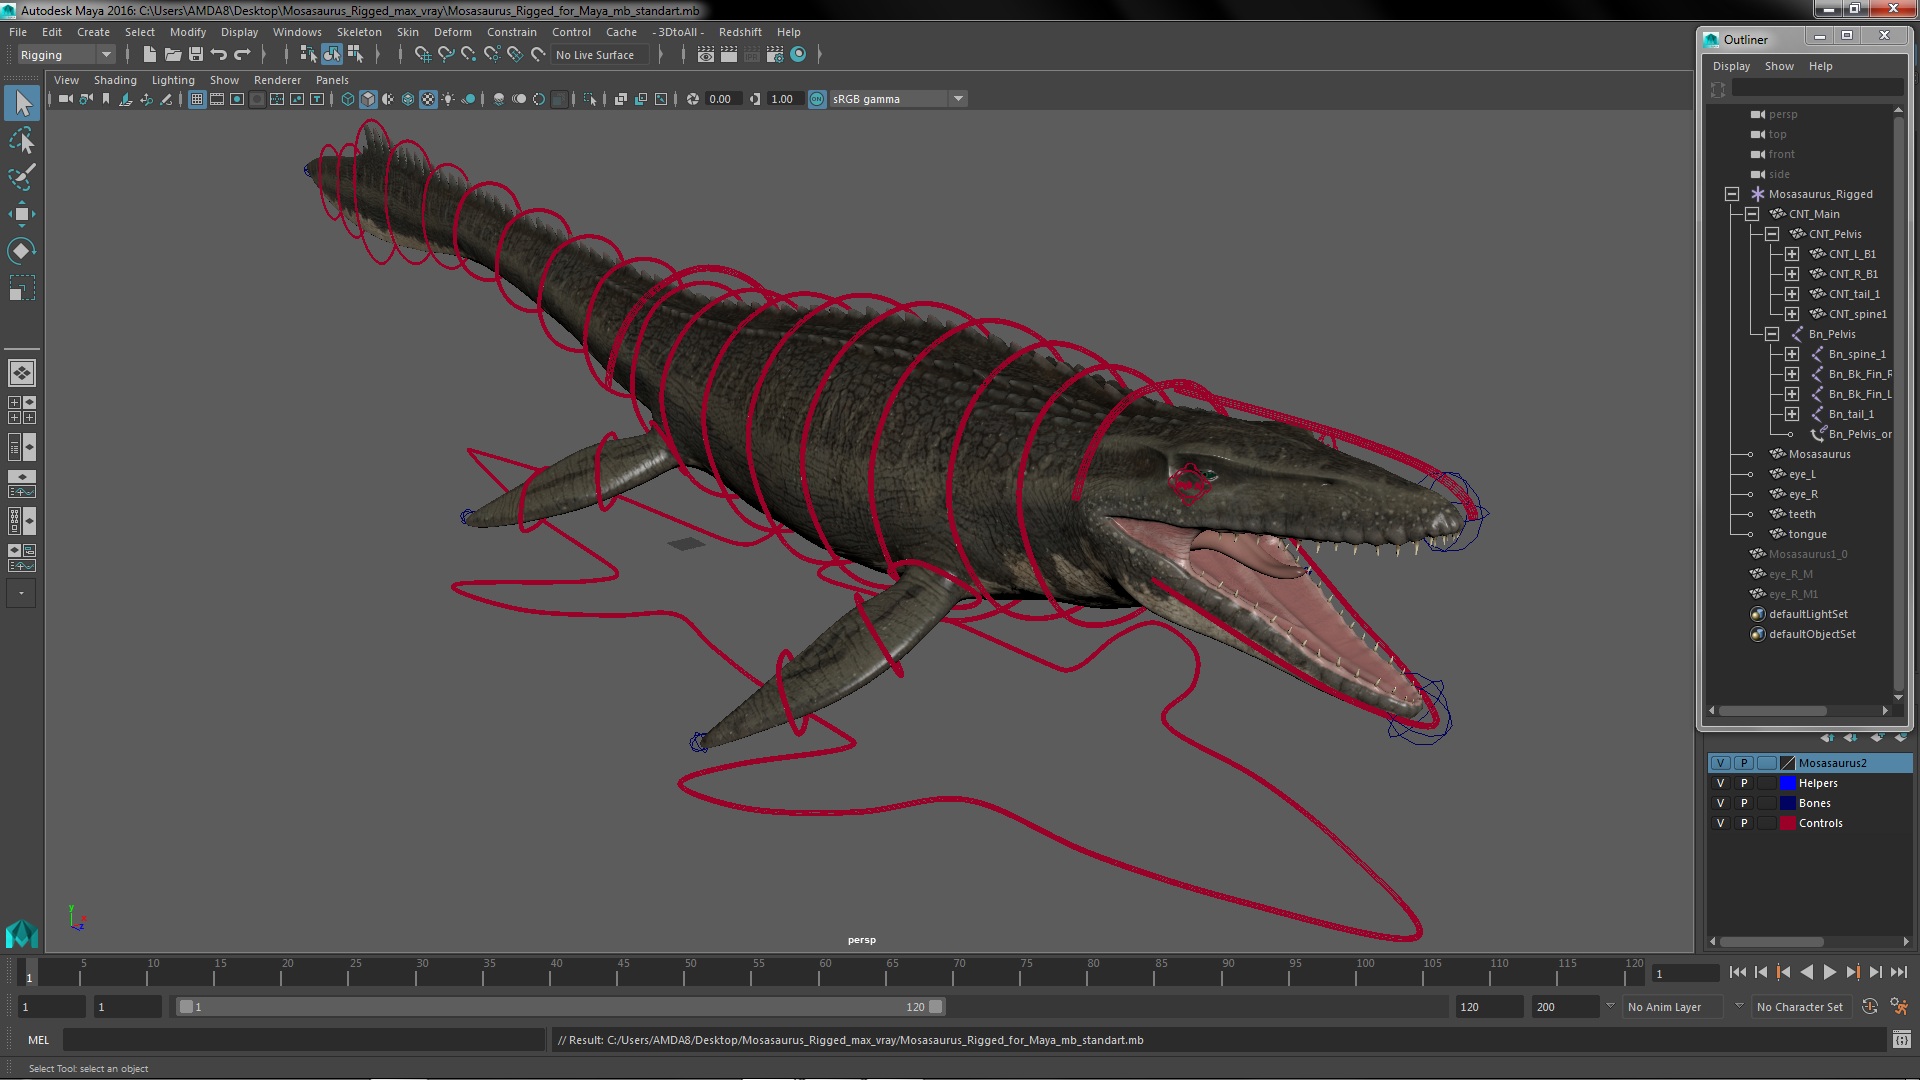The height and width of the screenshot is (1080, 1920).
Task: Toggle visibility V for Bones layer
Action: (1721, 802)
